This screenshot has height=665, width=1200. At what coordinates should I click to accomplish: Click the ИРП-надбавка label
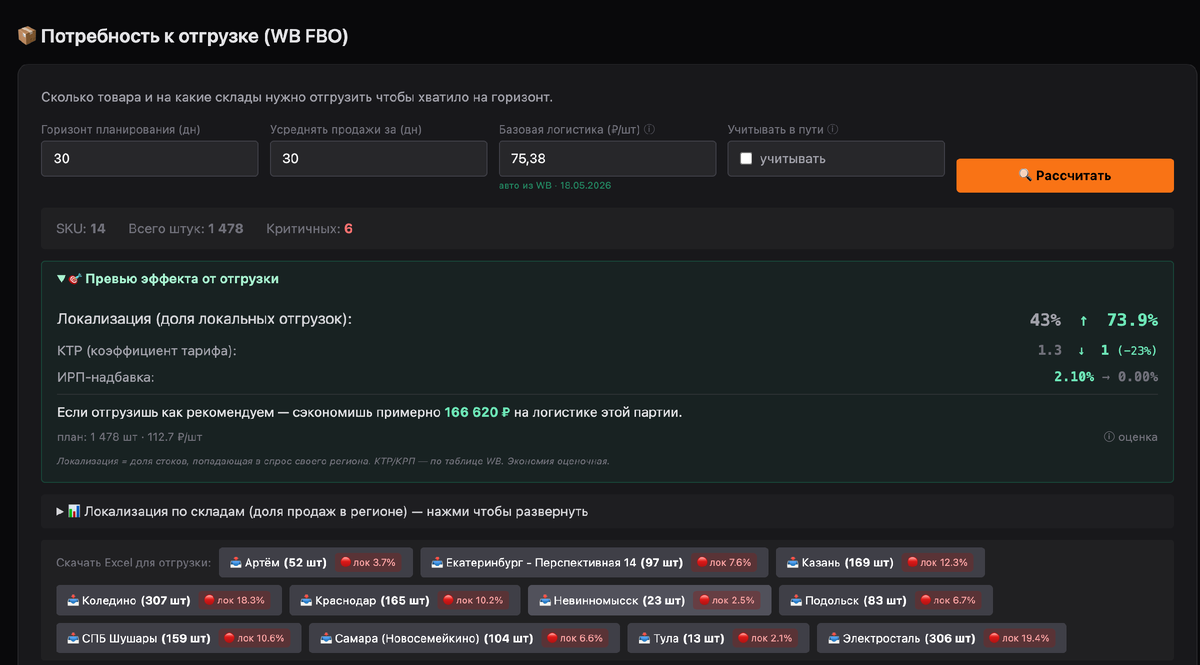[106, 377]
